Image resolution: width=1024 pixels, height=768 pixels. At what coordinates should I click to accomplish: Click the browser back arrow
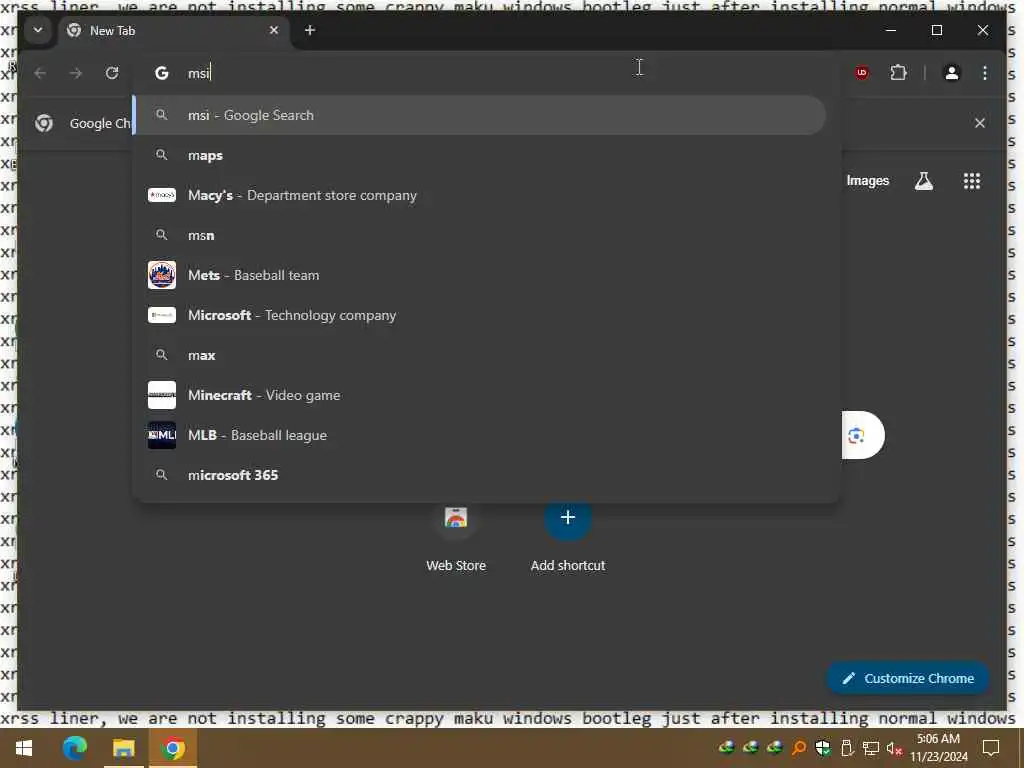tap(40, 73)
